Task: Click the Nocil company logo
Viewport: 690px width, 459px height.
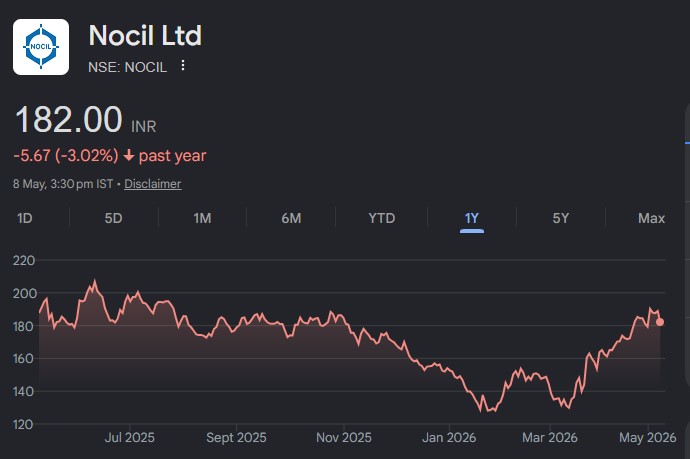Action: pos(41,47)
